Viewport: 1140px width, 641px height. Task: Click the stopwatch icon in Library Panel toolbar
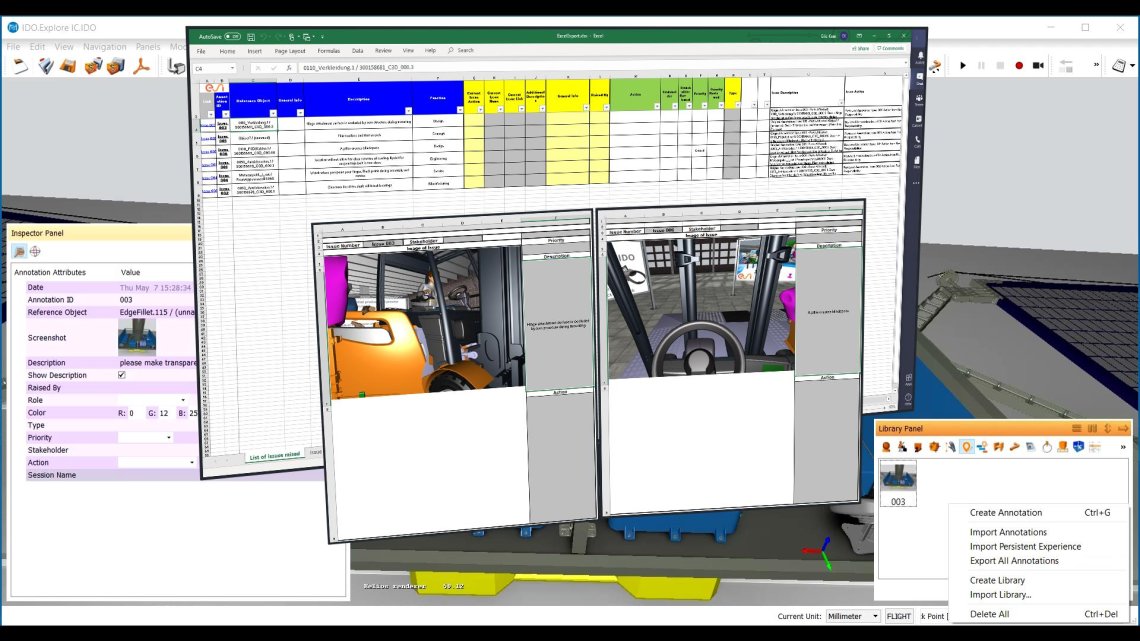(1047, 447)
